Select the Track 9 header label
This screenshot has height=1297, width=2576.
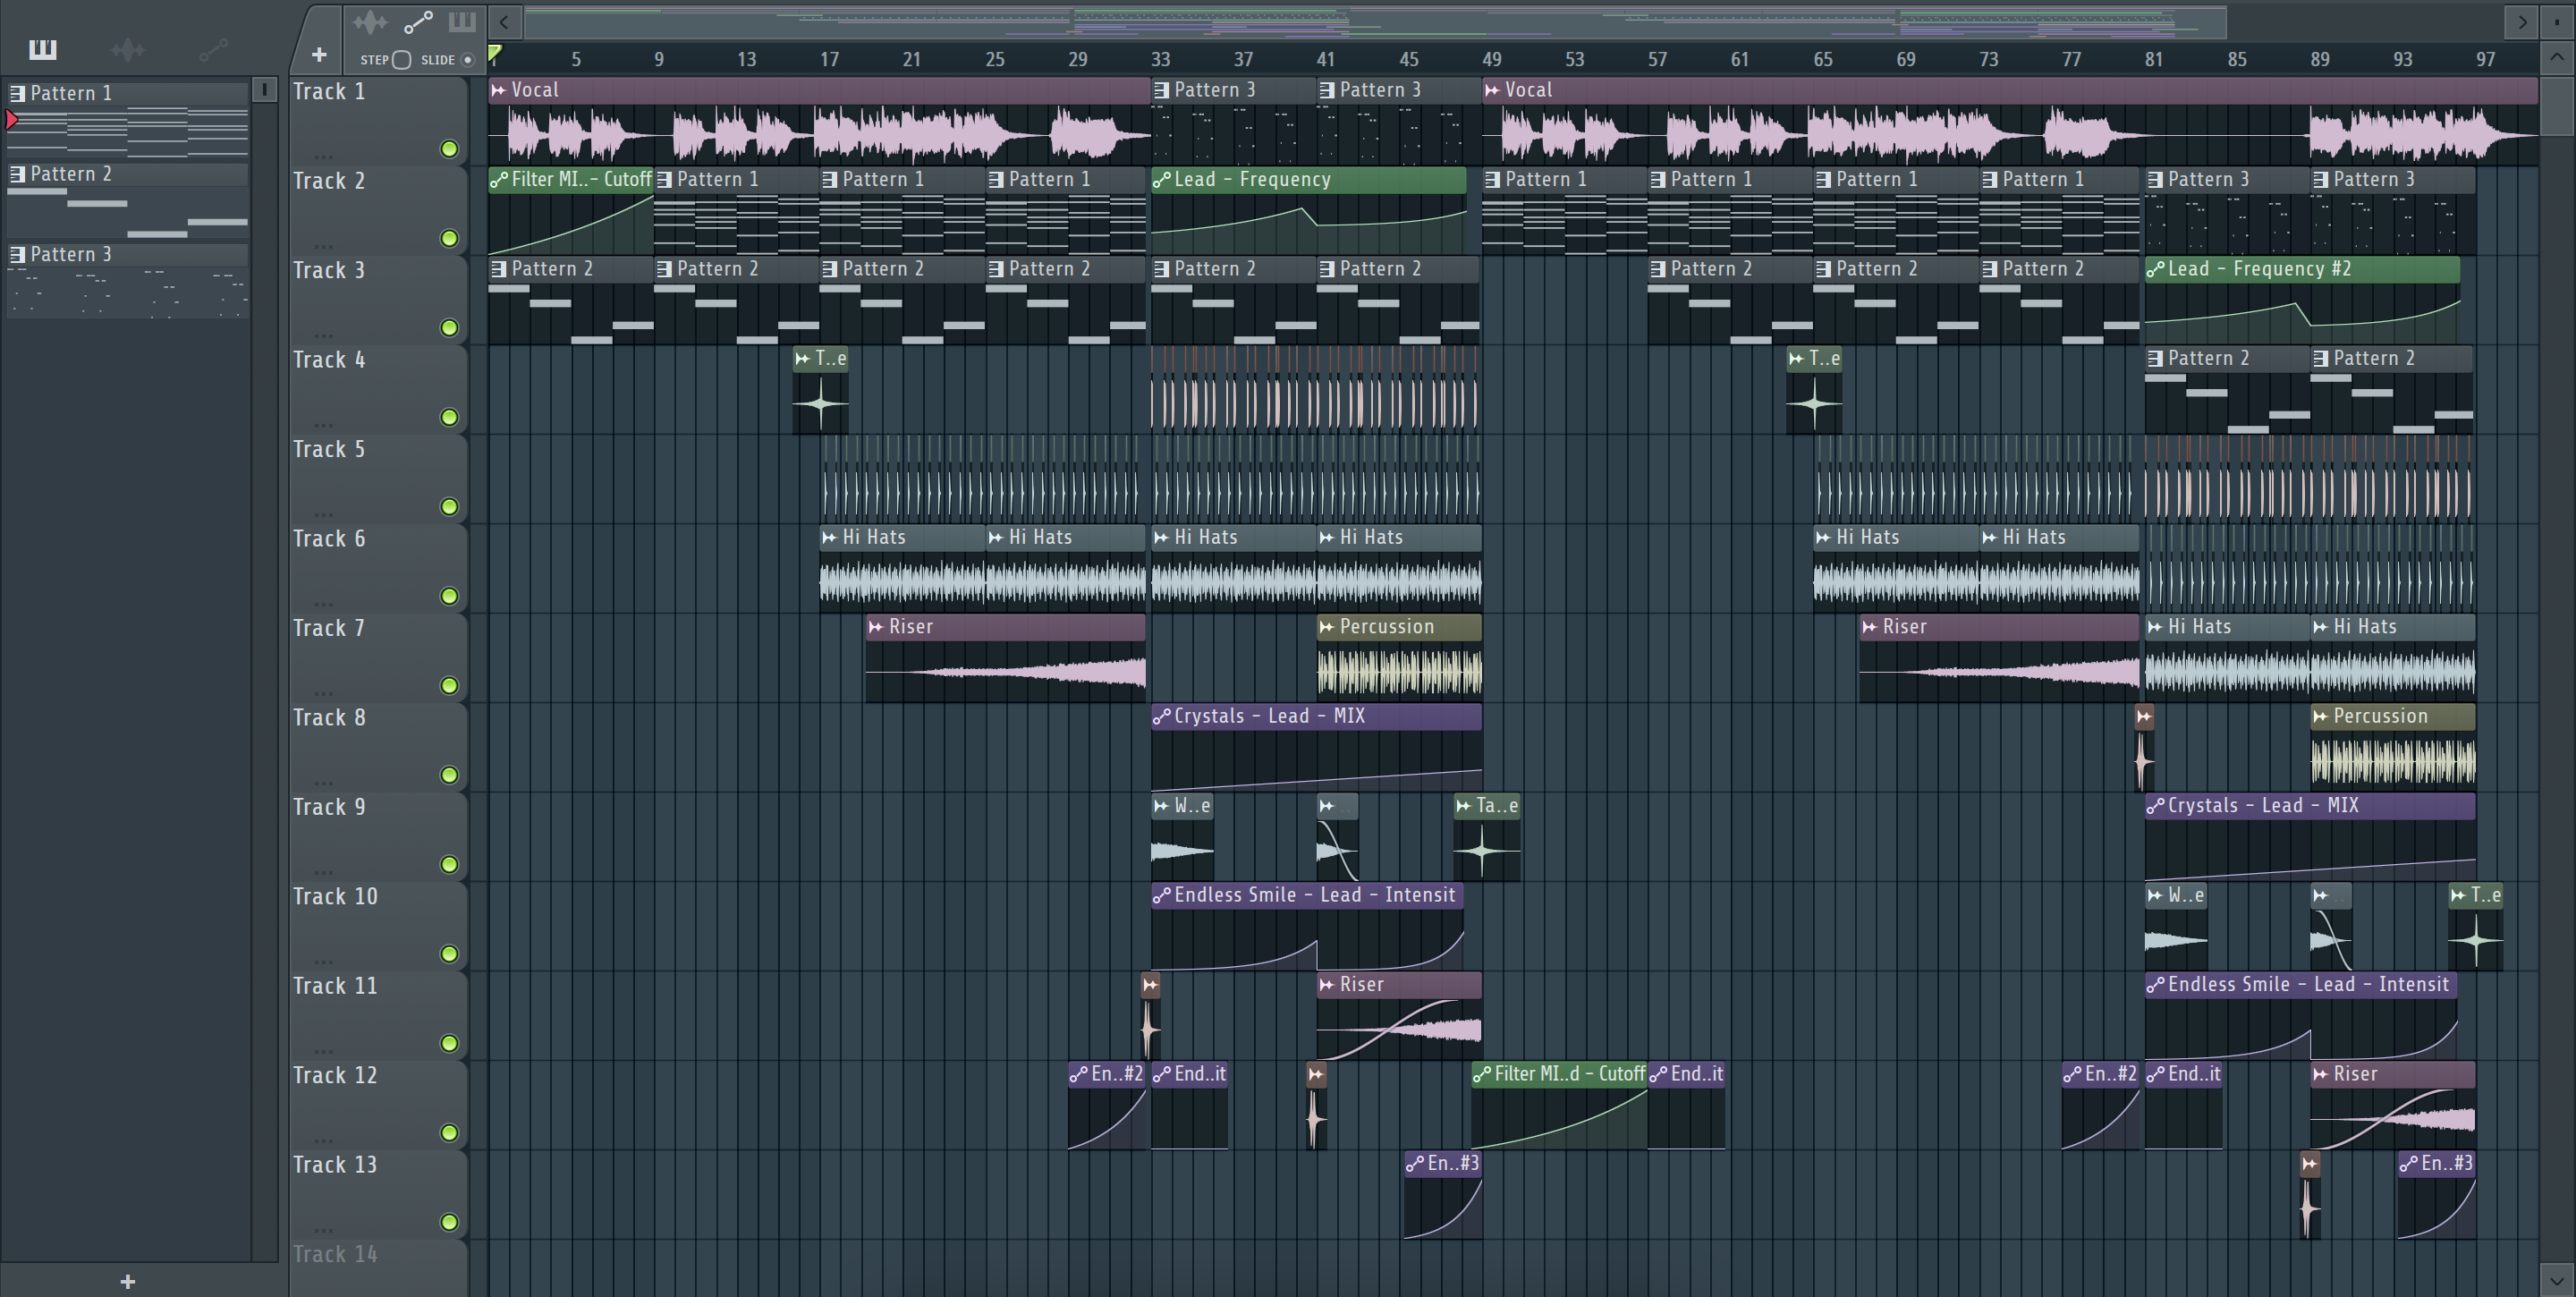[329, 807]
